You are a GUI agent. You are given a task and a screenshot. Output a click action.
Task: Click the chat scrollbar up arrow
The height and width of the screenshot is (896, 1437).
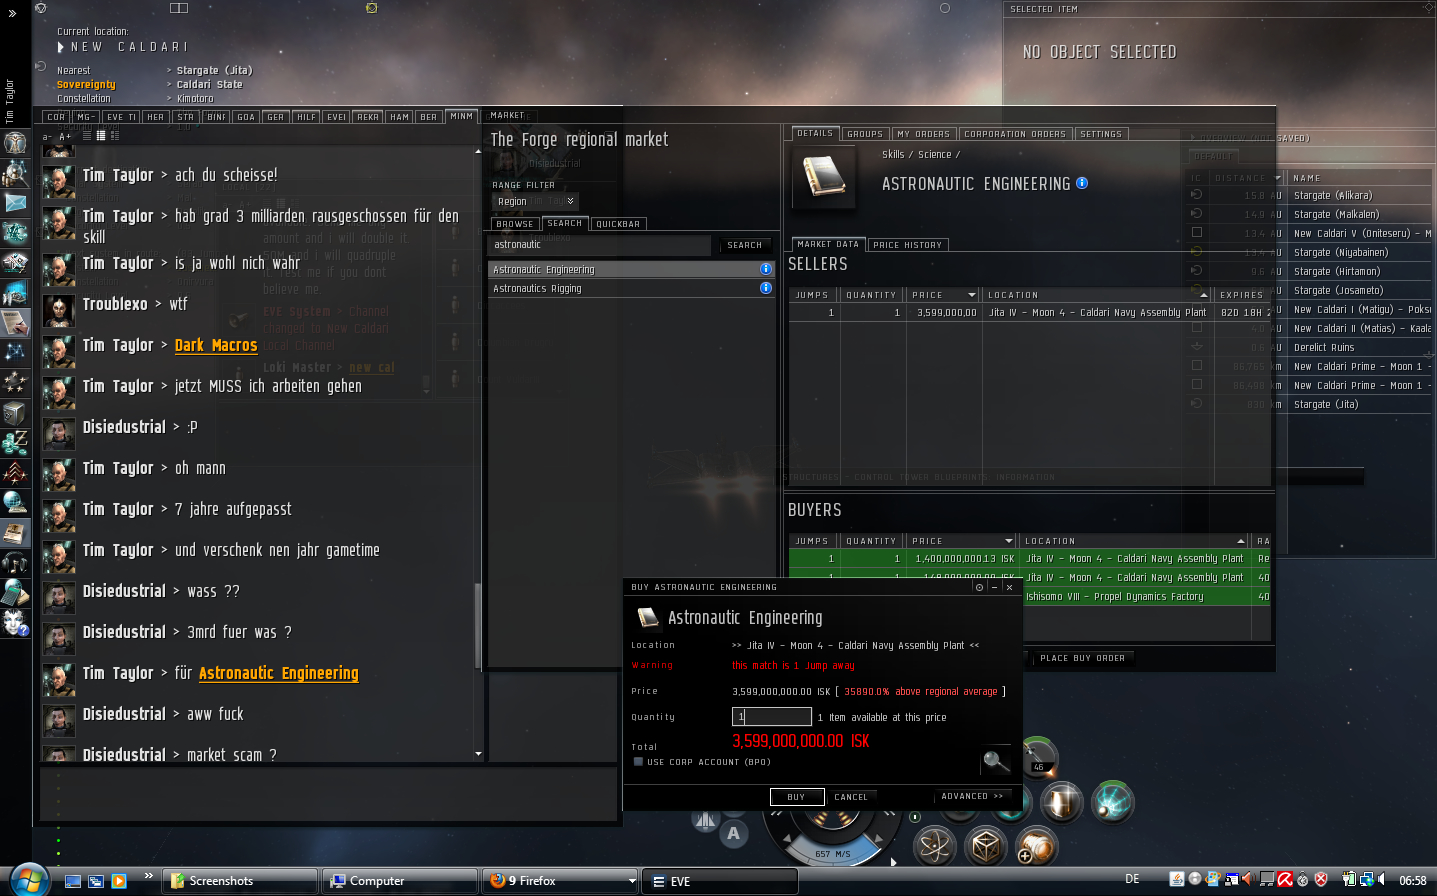coord(478,151)
